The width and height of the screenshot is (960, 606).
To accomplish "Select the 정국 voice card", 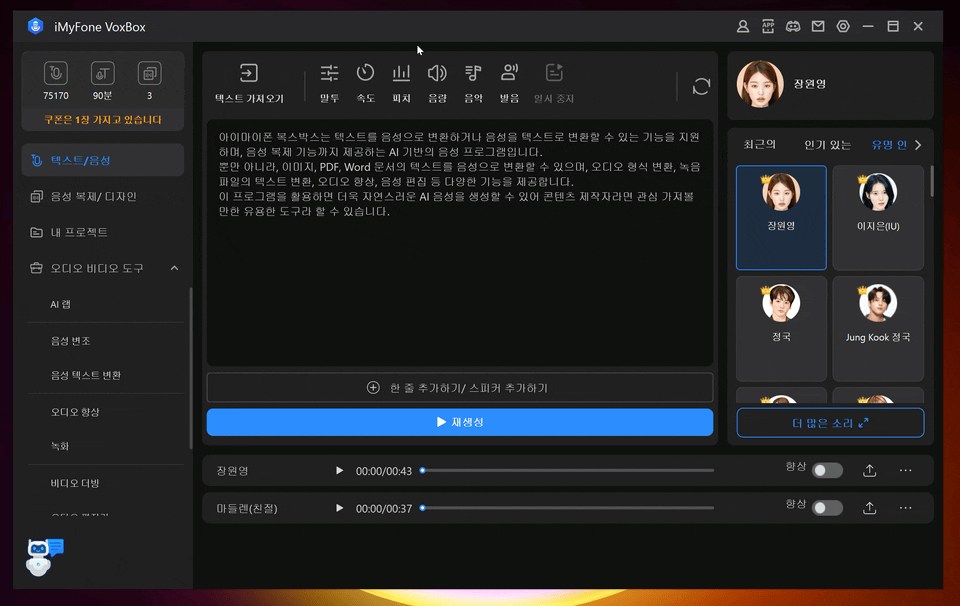I will (x=781, y=329).
